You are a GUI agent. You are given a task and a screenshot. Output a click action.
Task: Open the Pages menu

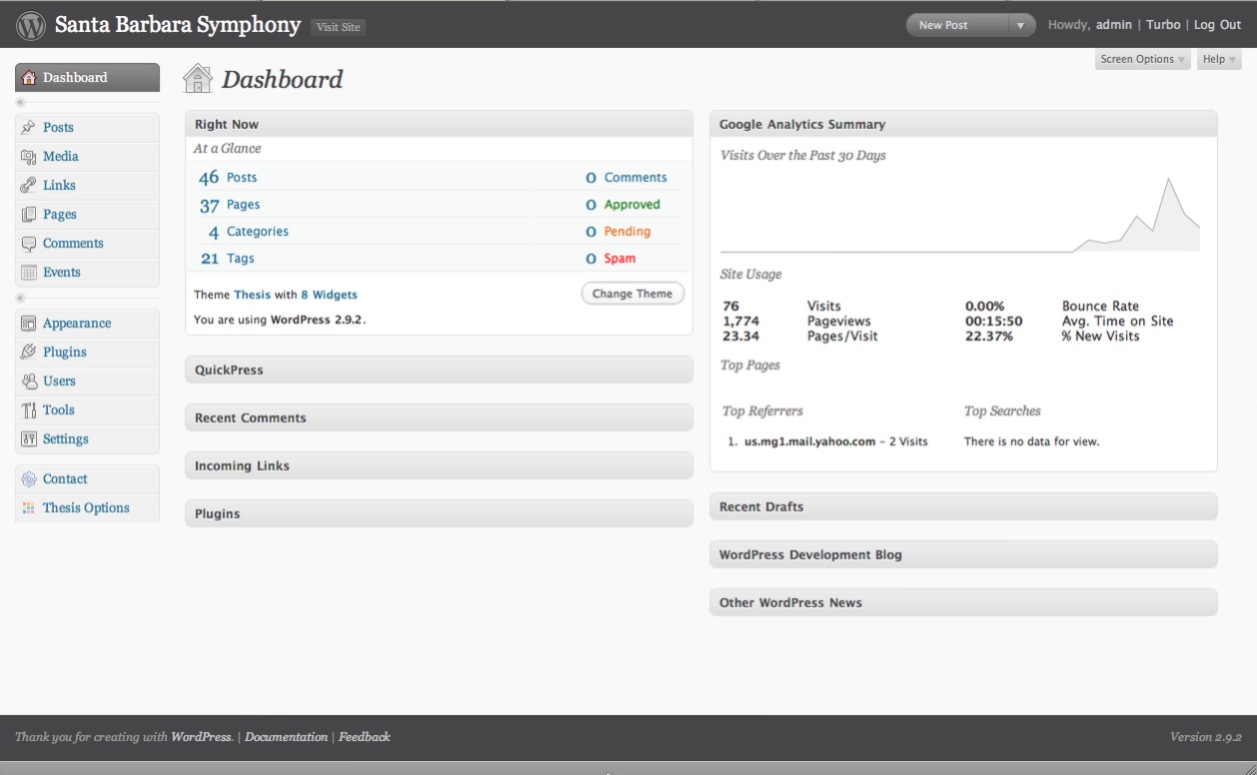coord(60,214)
